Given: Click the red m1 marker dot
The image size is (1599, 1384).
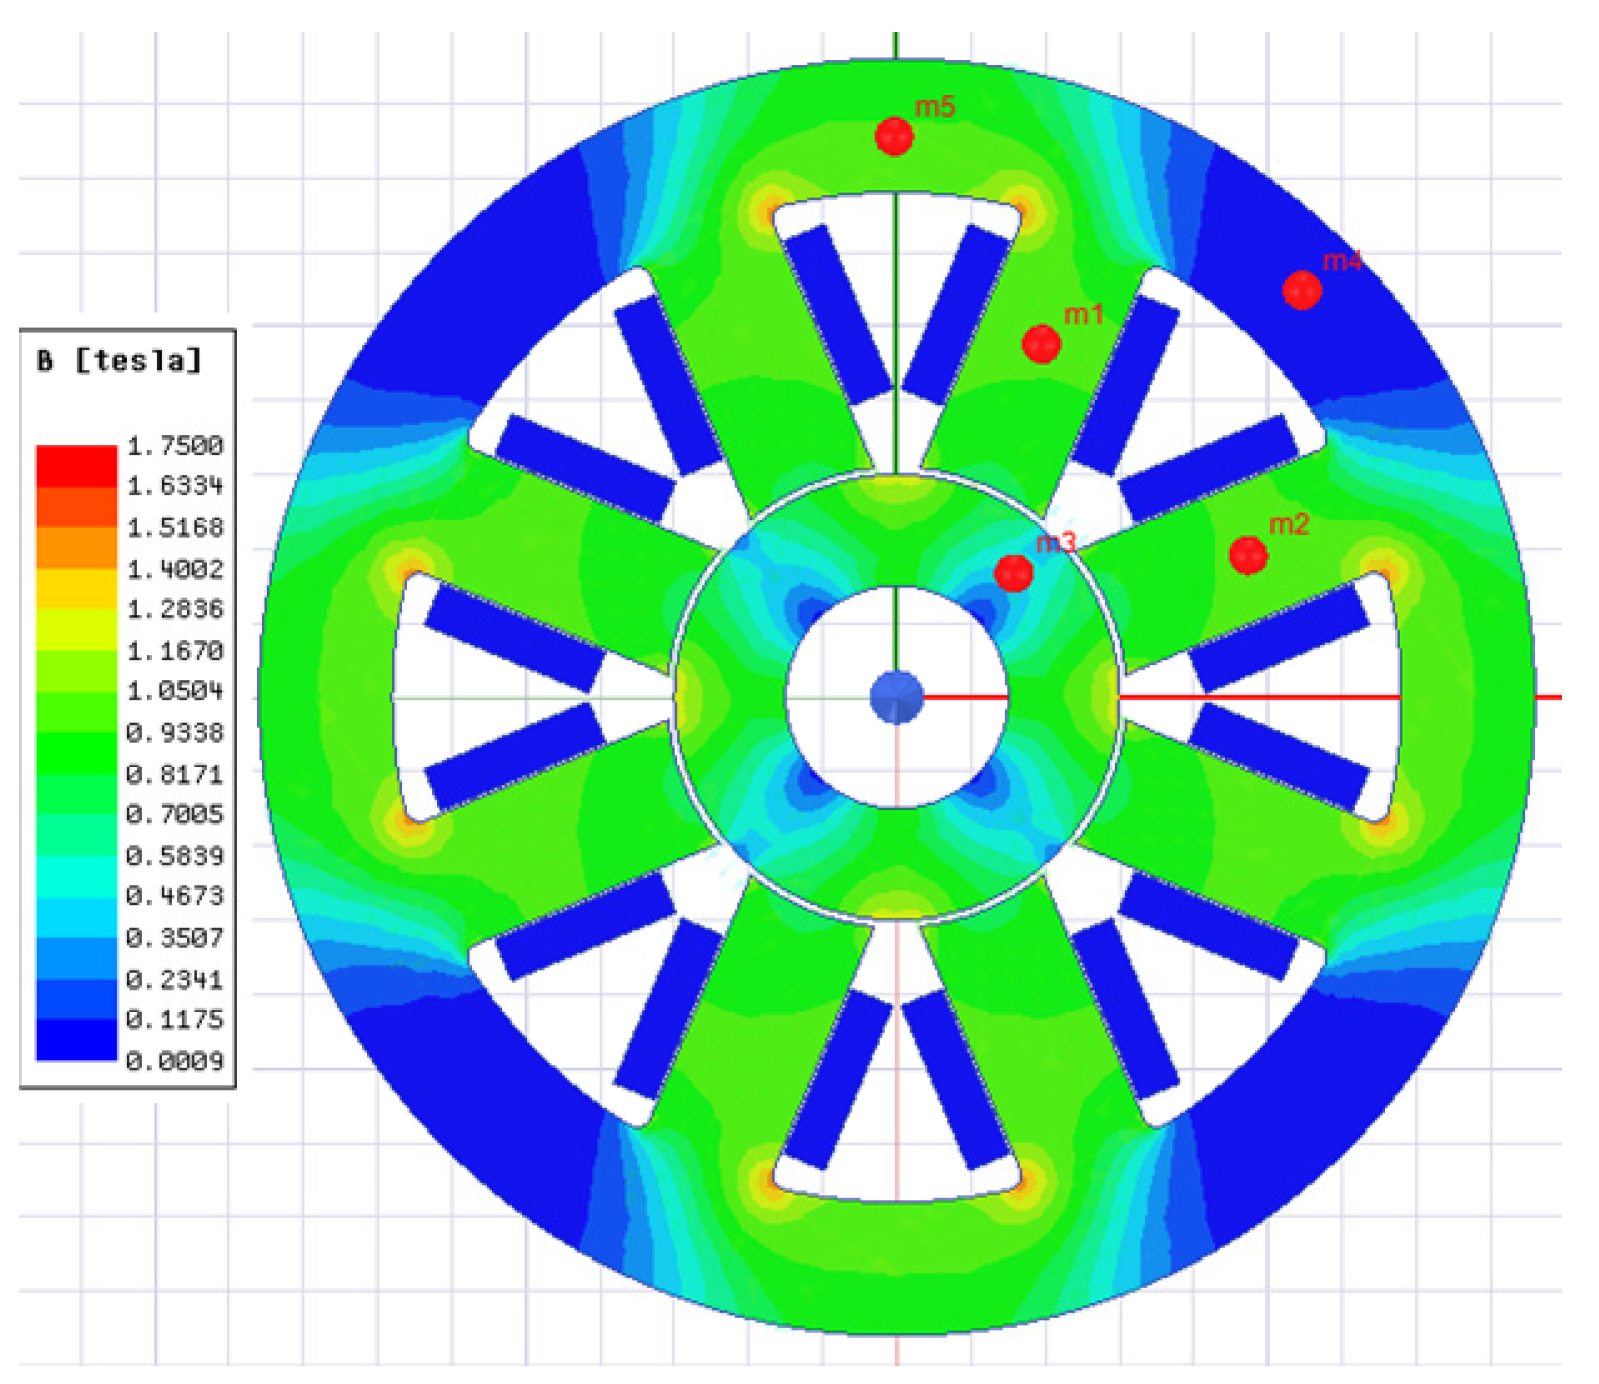Looking at the screenshot, I should point(1041,344).
